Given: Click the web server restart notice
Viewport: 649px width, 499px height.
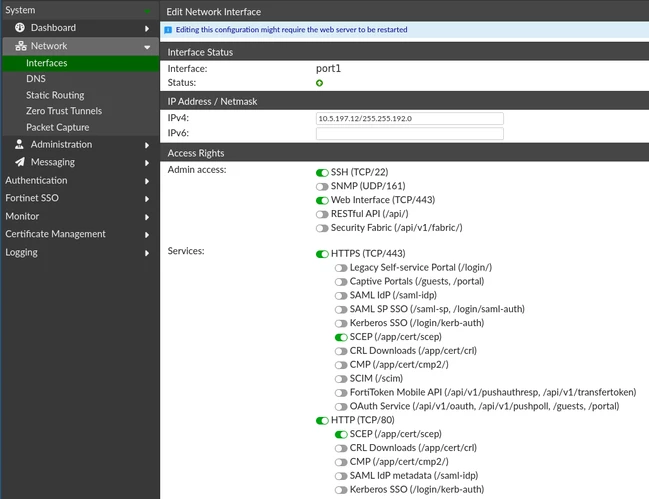Looking at the screenshot, I should [291, 30].
